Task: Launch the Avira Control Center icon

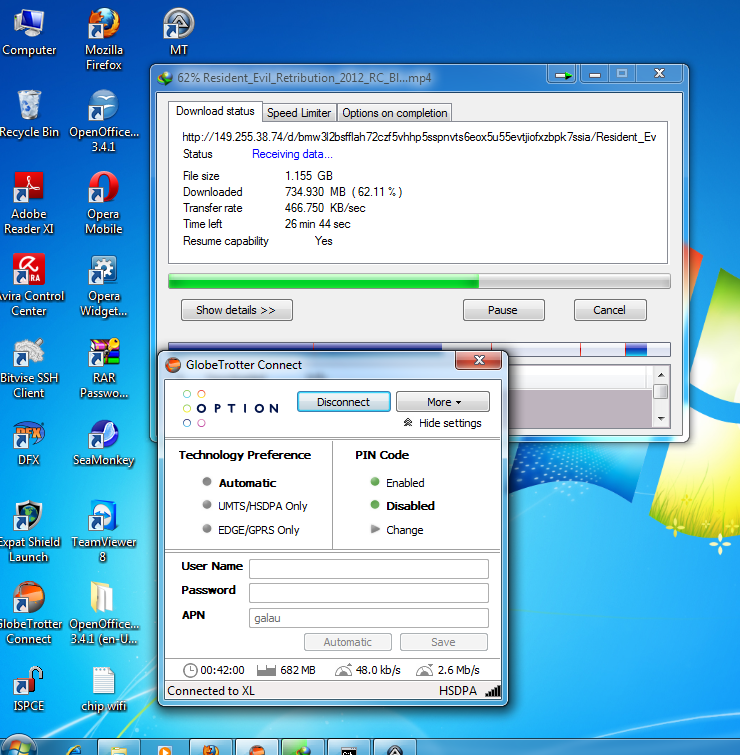Action: click(29, 272)
